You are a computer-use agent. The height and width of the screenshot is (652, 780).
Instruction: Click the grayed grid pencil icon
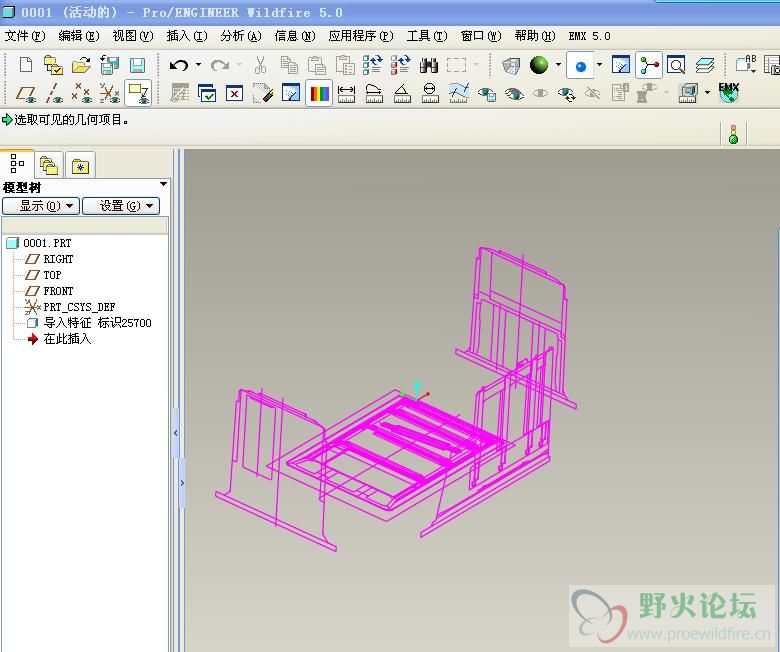(179, 93)
